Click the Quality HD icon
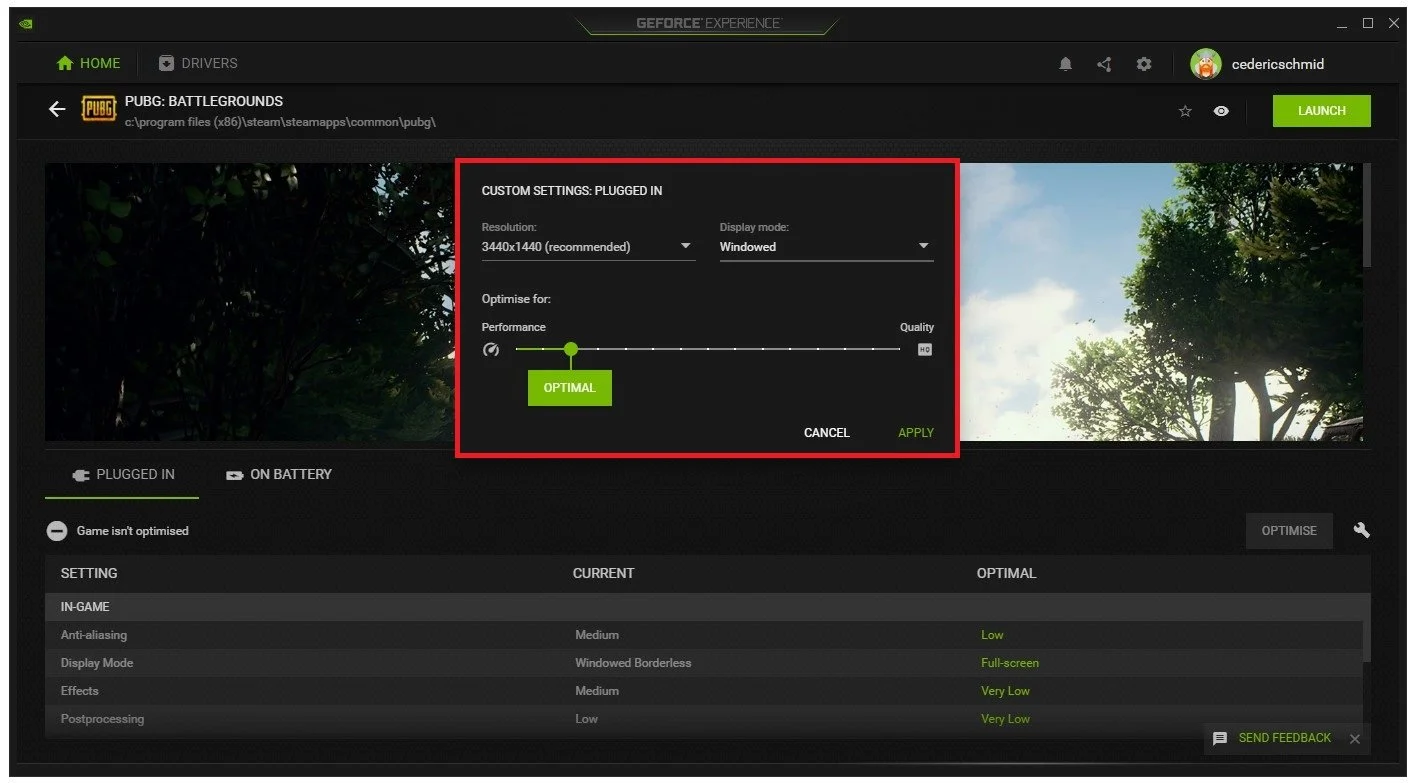 925,350
